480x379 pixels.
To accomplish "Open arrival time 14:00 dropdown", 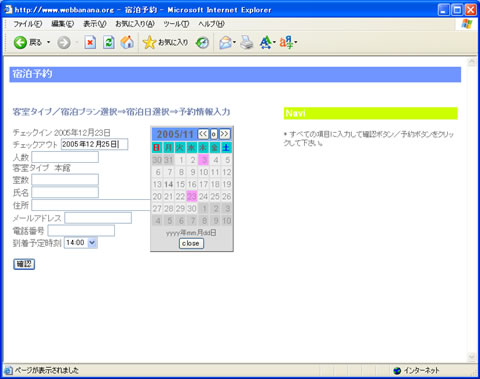I will click(92, 243).
